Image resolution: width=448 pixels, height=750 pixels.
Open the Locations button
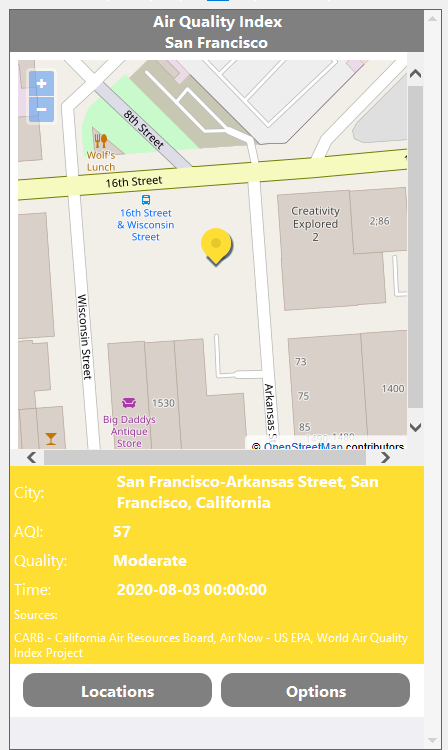coord(117,690)
